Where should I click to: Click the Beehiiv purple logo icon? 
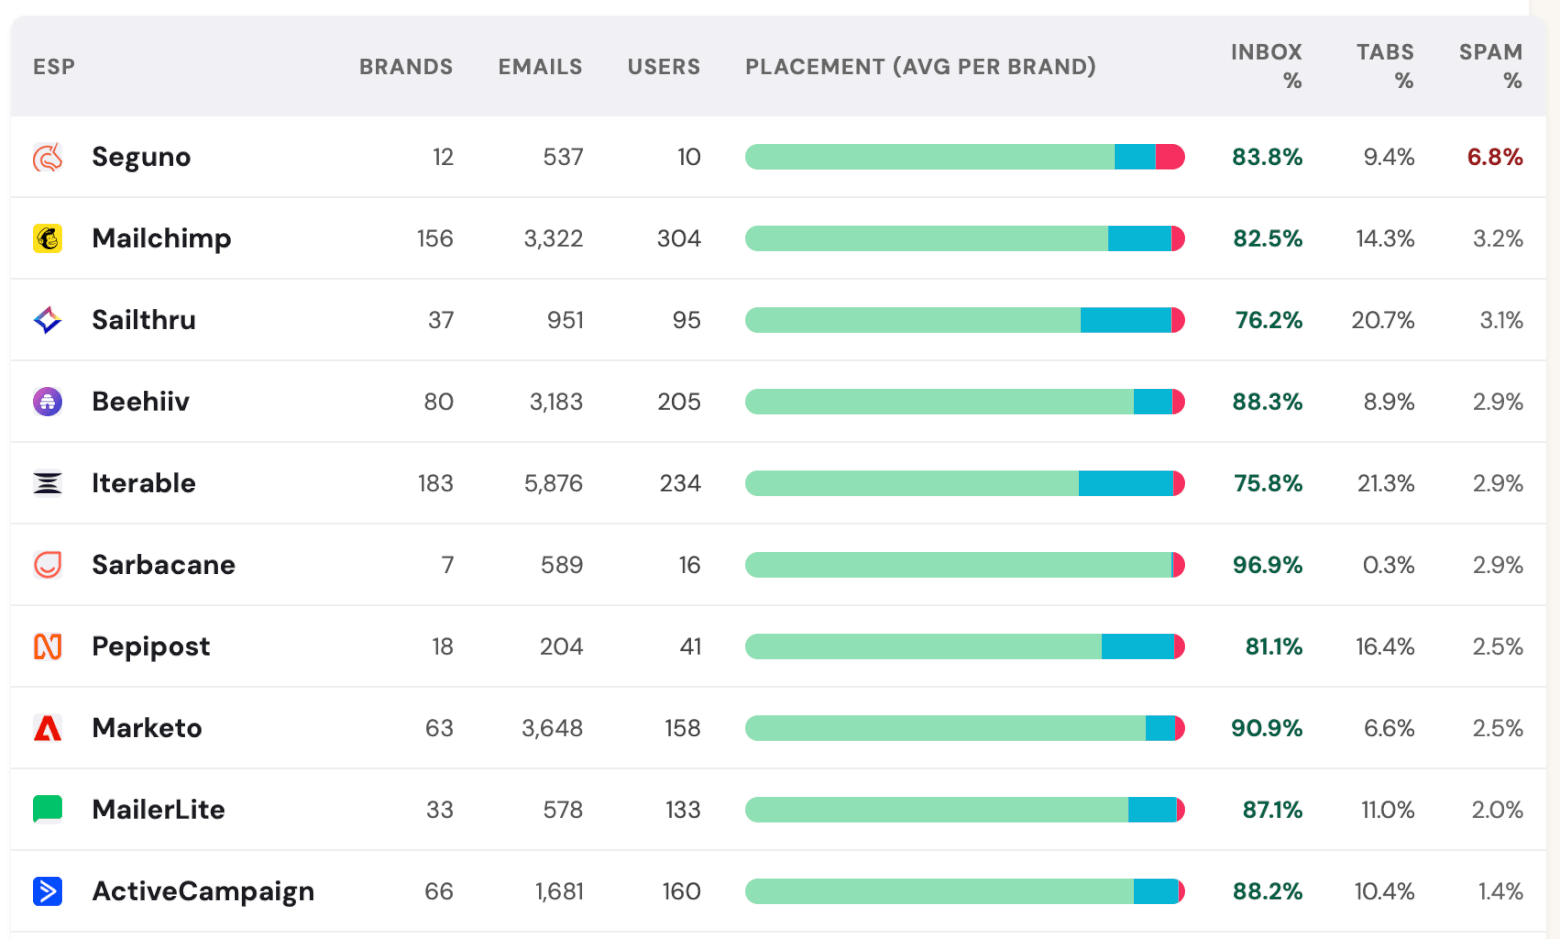tap(48, 401)
